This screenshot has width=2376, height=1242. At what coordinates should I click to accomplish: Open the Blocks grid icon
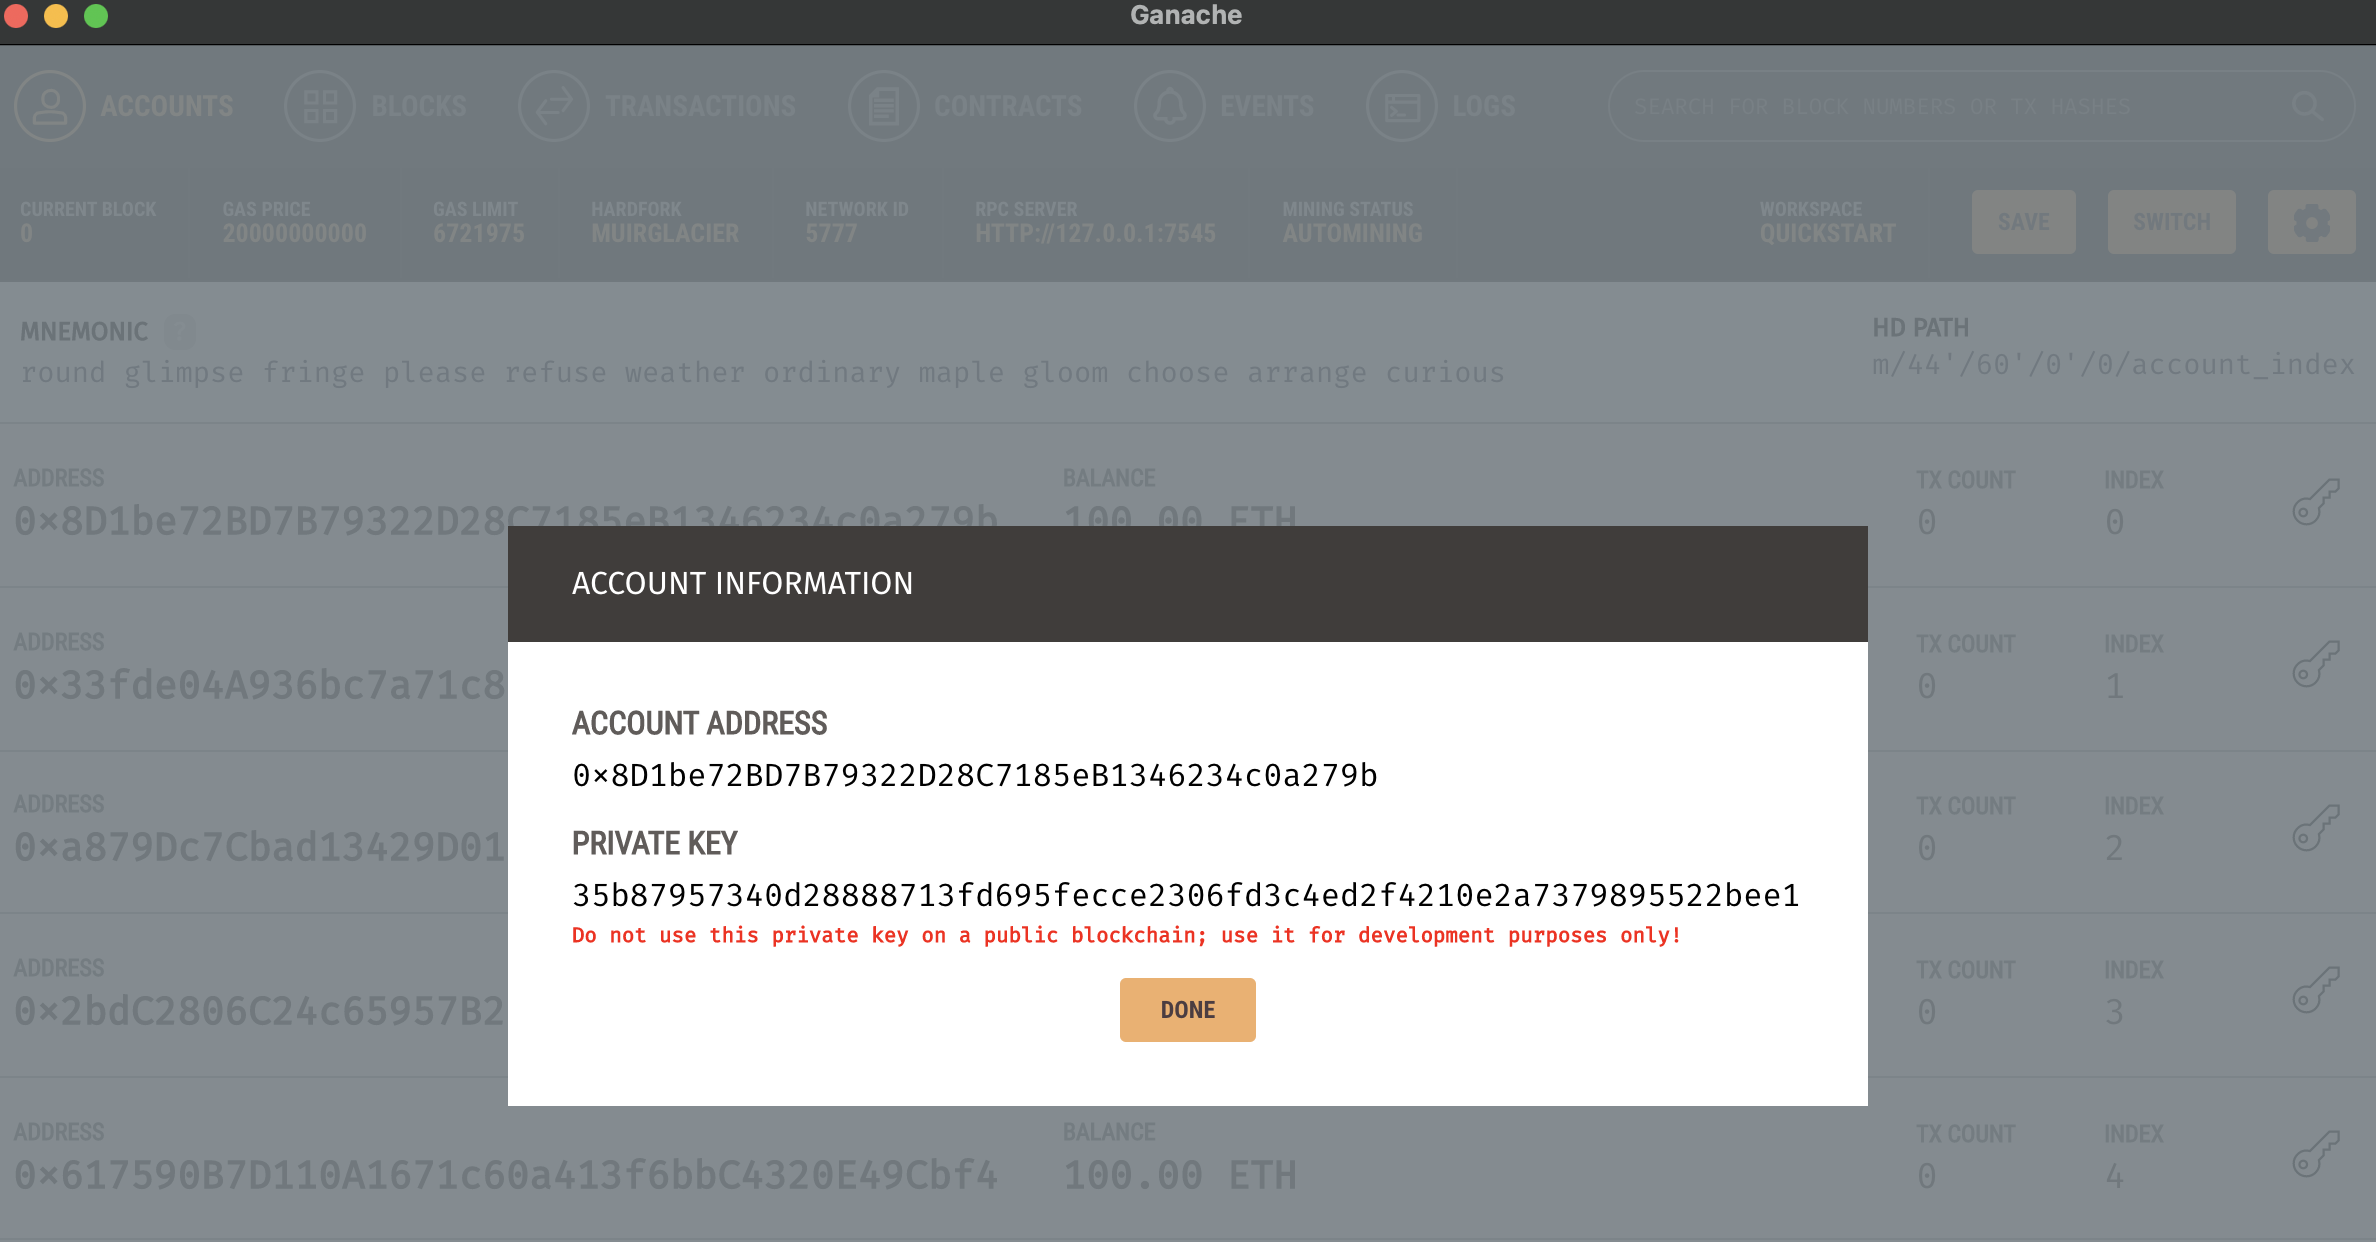[x=320, y=106]
